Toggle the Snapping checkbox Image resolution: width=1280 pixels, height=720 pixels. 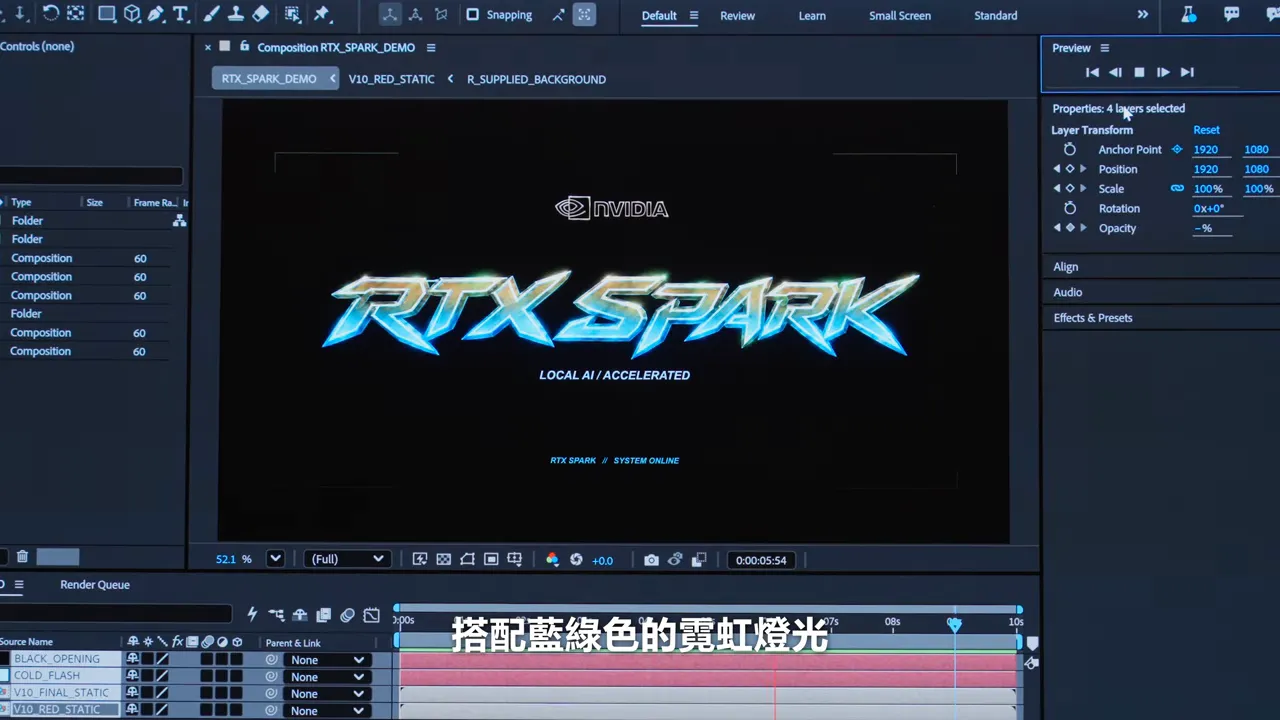click(x=473, y=15)
